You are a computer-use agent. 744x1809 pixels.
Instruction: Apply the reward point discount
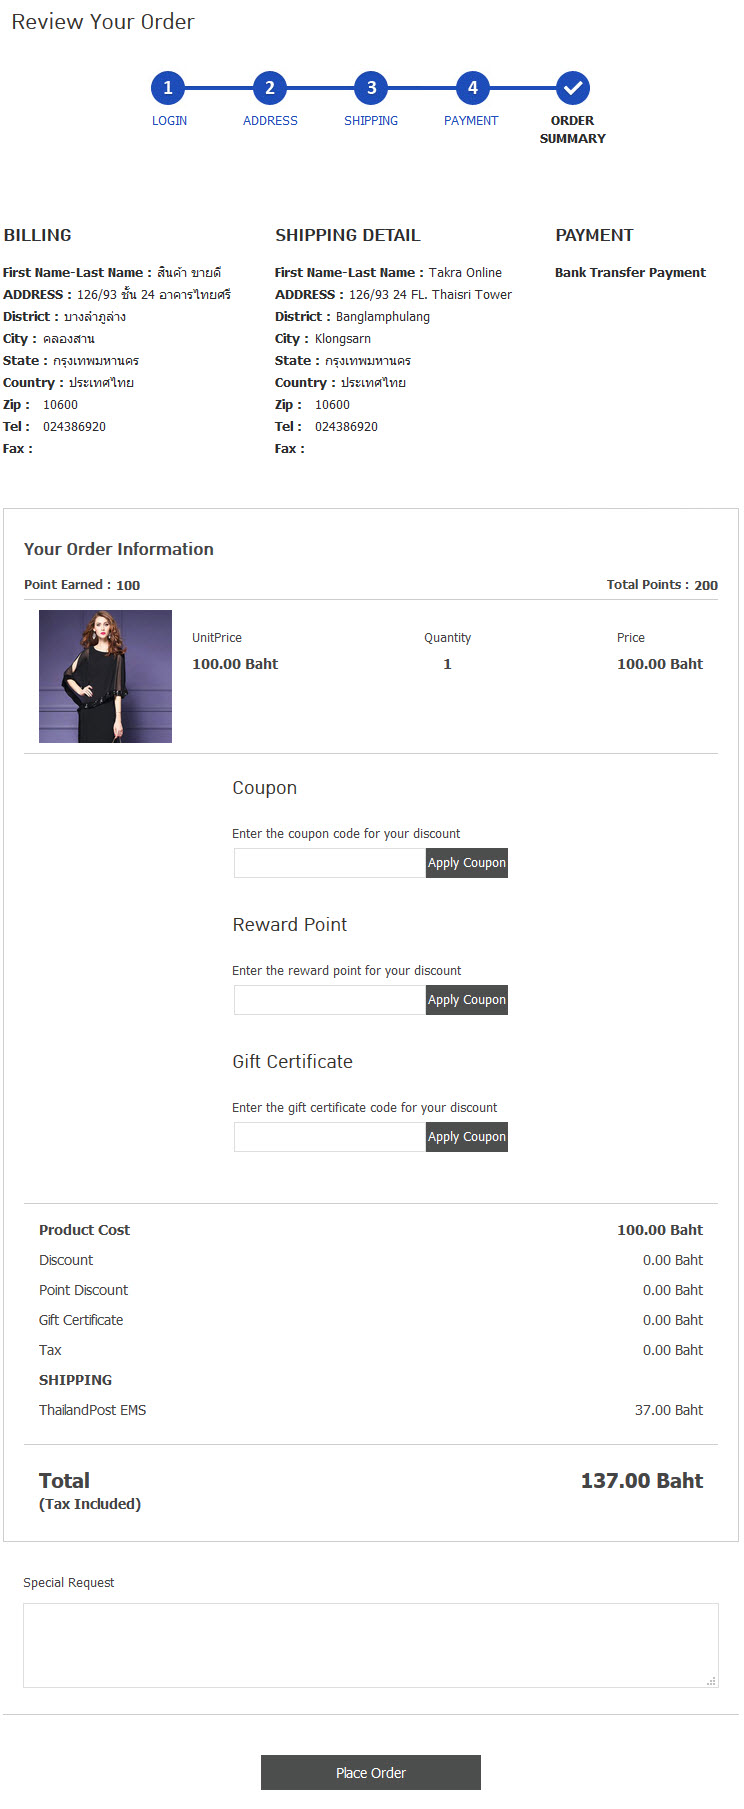(x=467, y=1000)
